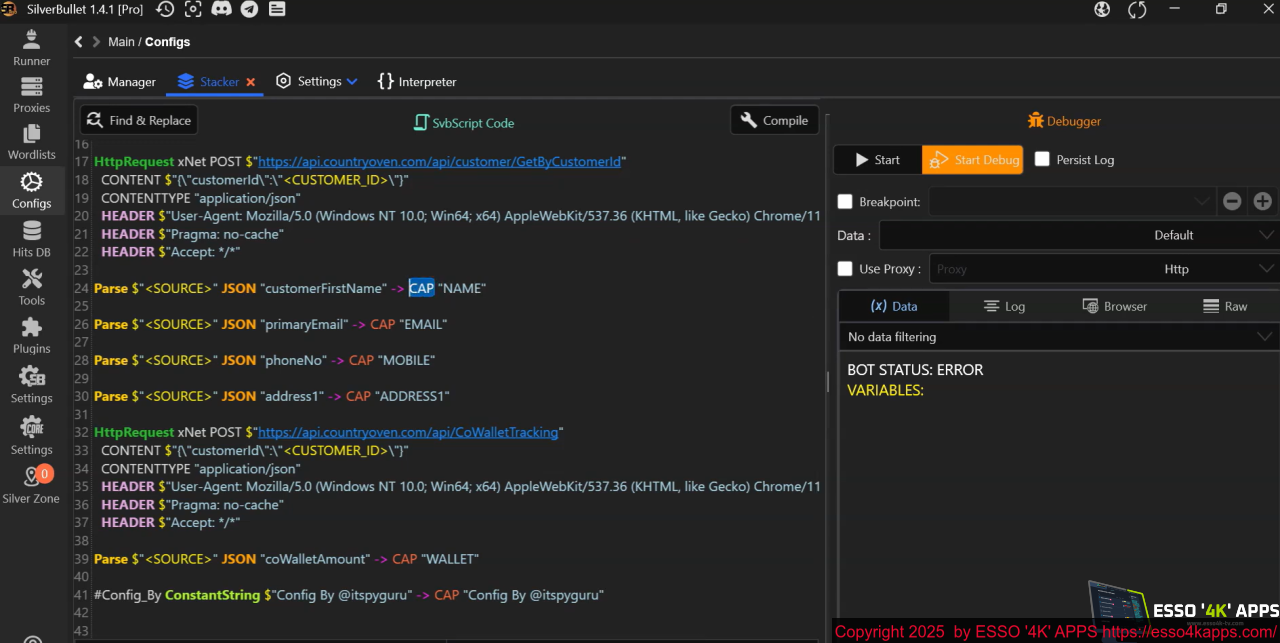Click the Debugger panel header
The image size is (1280, 643).
tap(1064, 121)
